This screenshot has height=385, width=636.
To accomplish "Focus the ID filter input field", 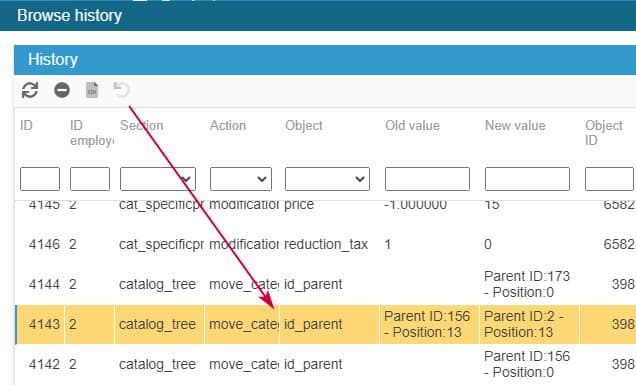I will [x=40, y=179].
